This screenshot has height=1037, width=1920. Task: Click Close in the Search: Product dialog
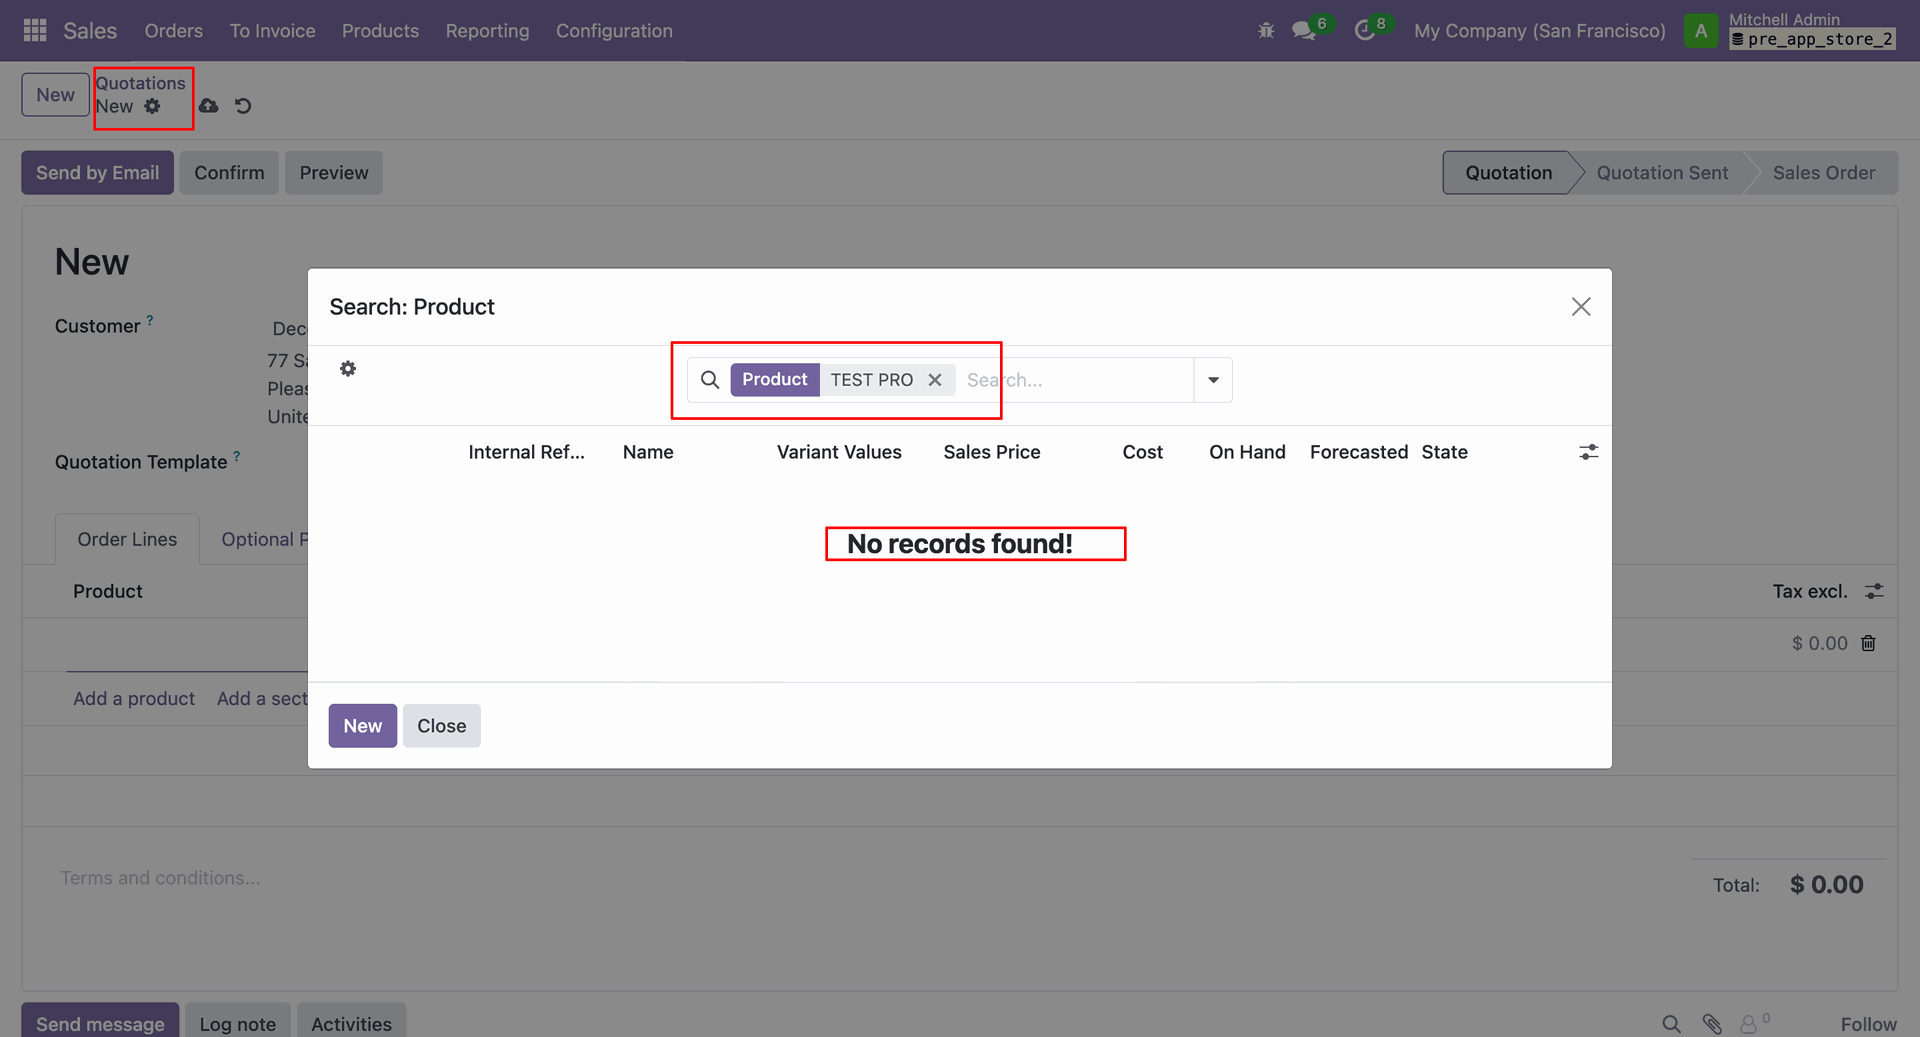pyautogui.click(x=442, y=726)
